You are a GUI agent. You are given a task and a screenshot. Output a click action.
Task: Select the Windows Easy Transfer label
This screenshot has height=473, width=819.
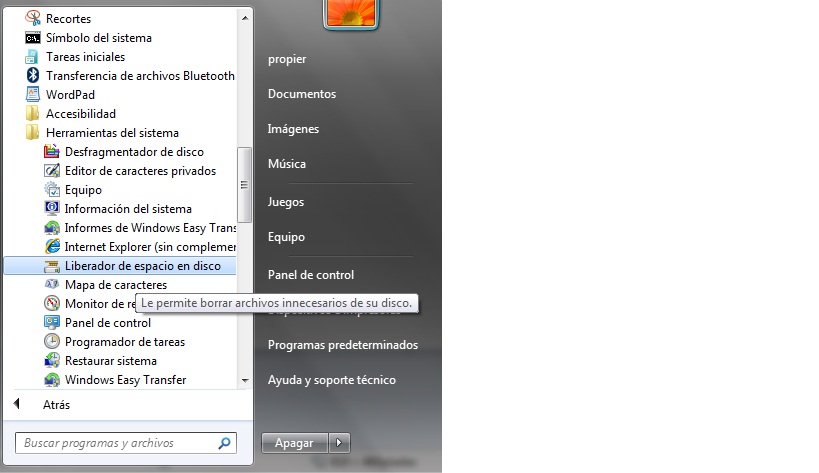[125, 380]
